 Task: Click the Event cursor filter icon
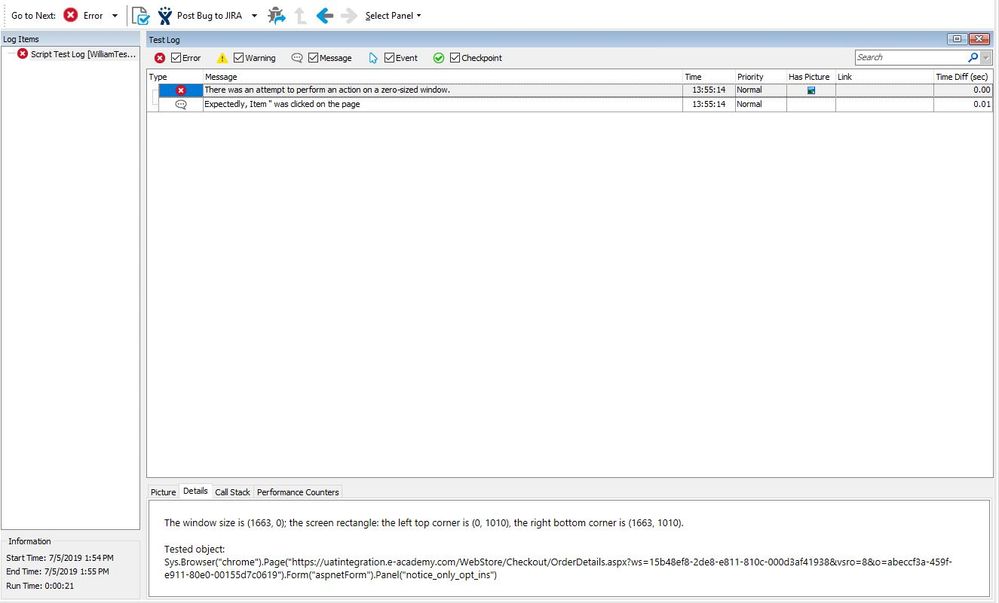click(373, 58)
